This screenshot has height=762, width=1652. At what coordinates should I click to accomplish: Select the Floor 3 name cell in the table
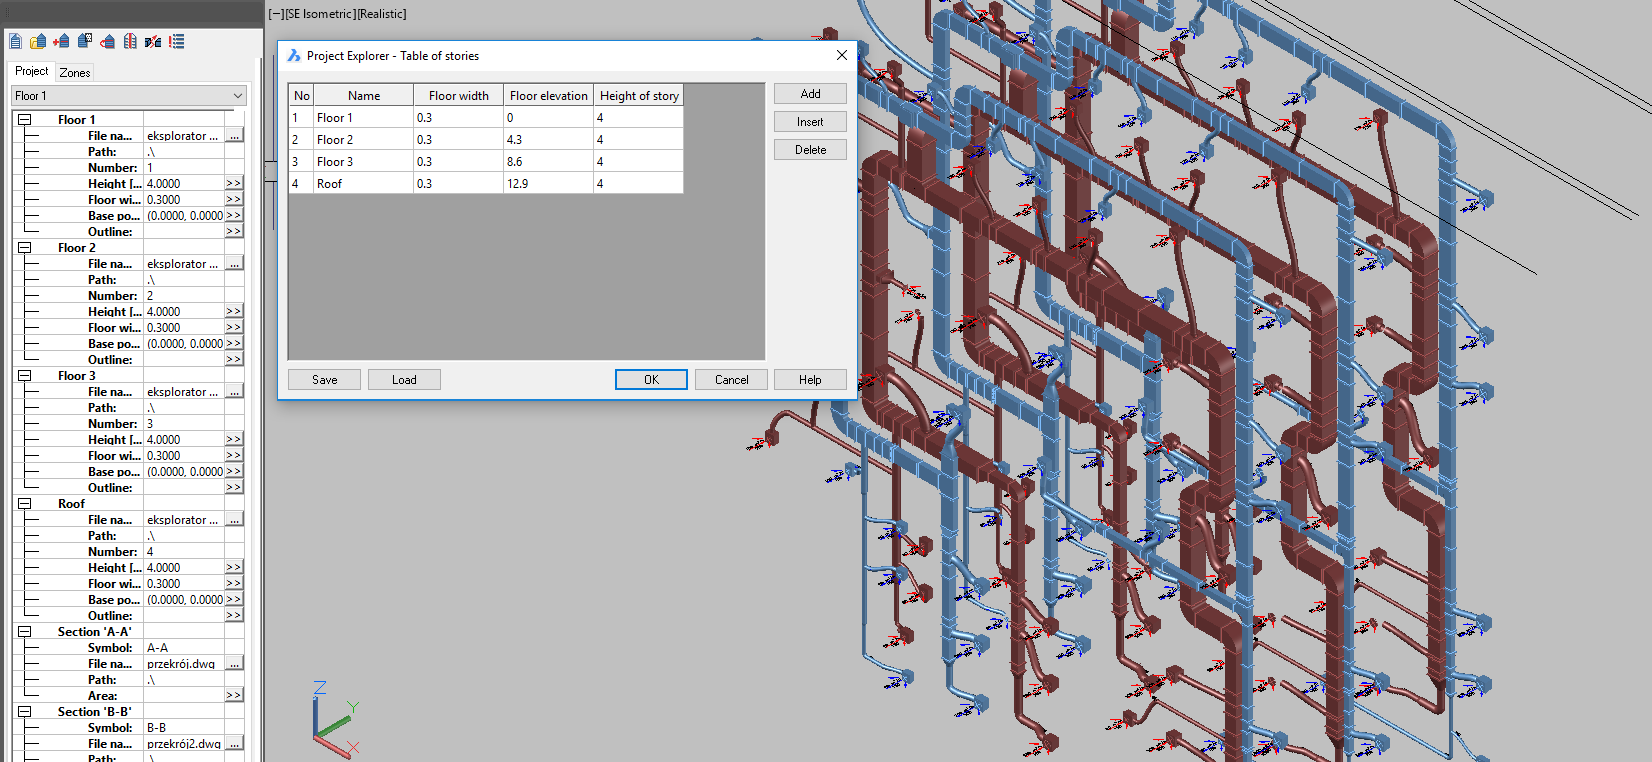363,162
